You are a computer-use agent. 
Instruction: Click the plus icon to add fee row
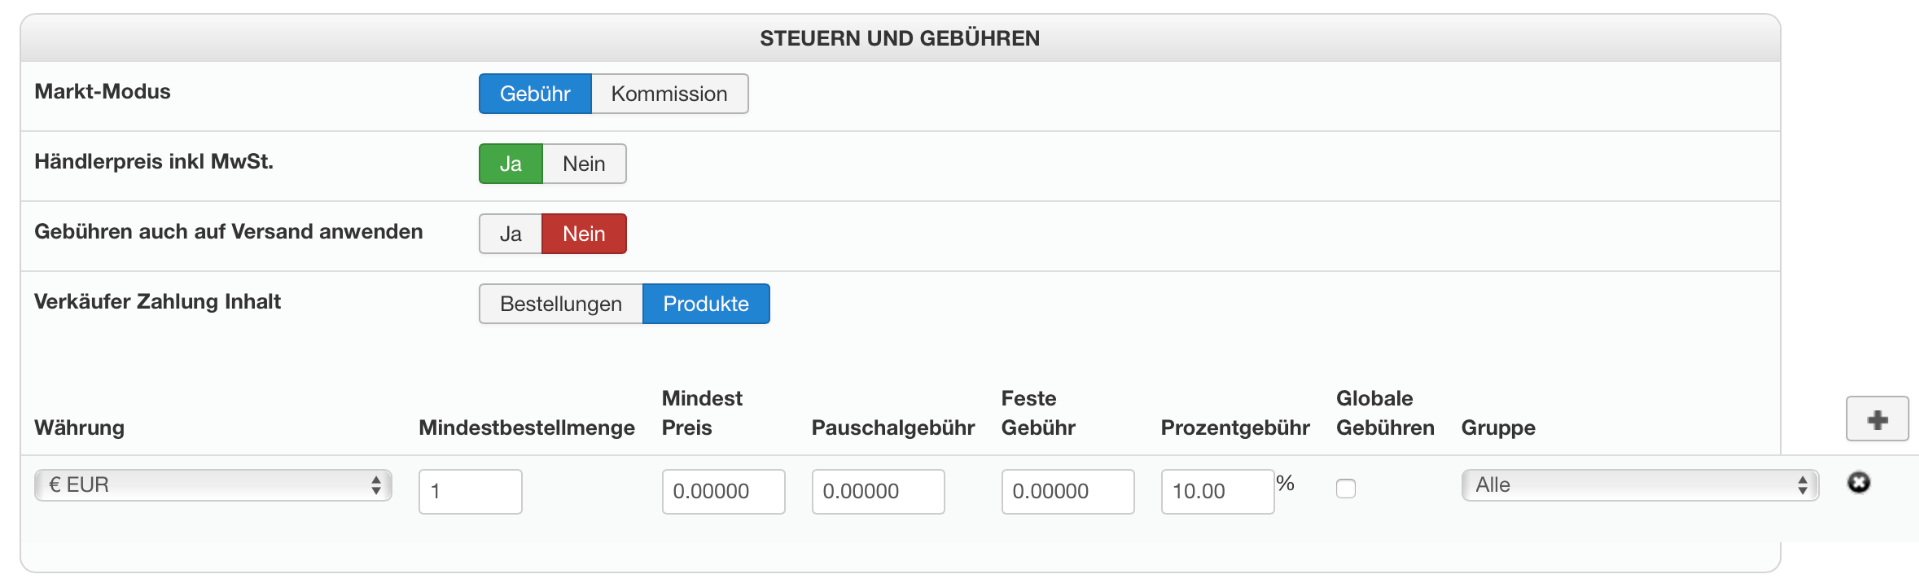(1877, 419)
